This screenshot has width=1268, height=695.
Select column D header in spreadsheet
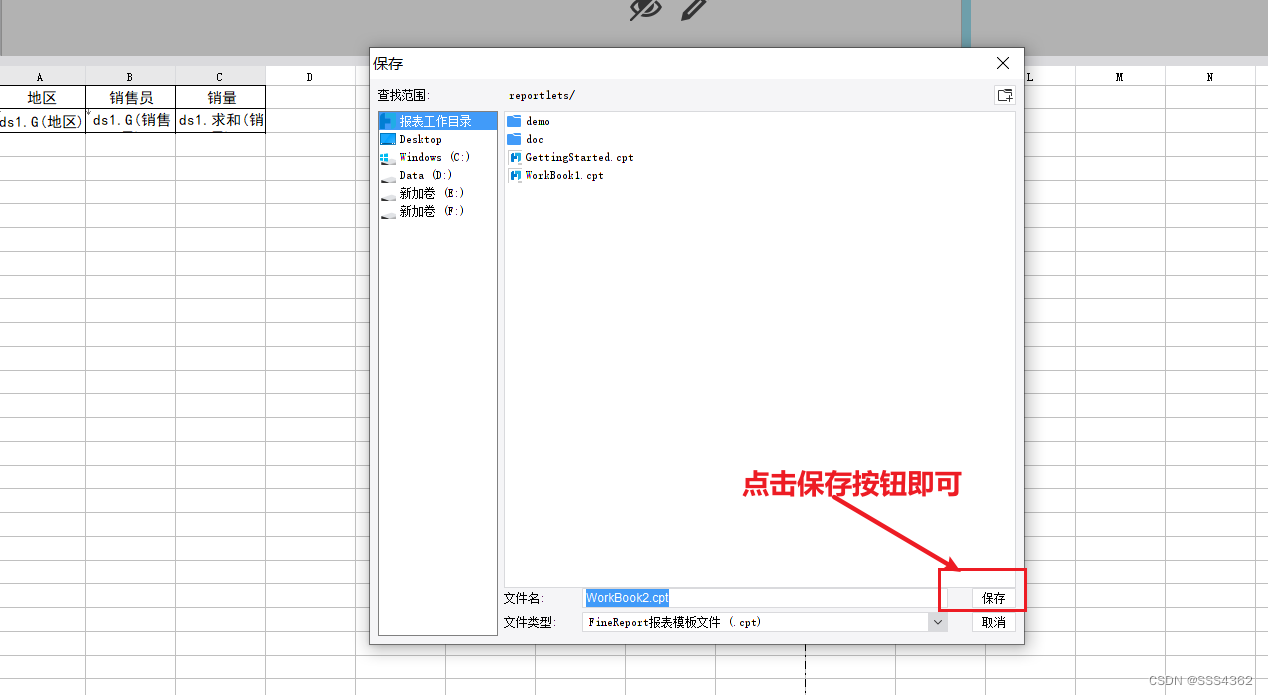pyautogui.click(x=310, y=76)
